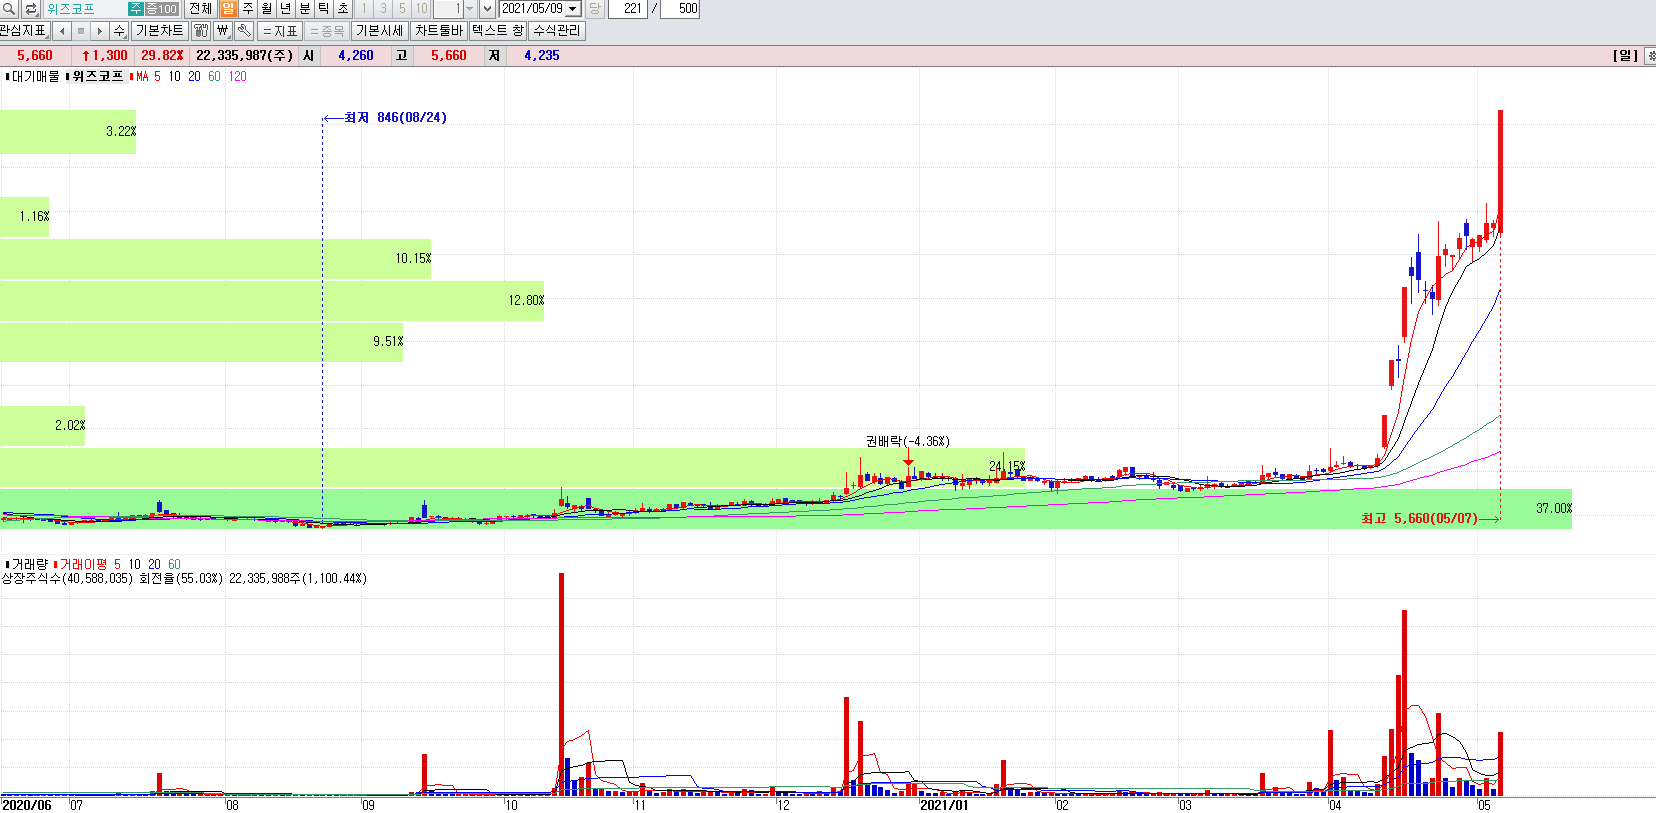Screen dimensions: 1656x813
Task: Click MA 120 magenta legend value
Action: coord(237,76)
